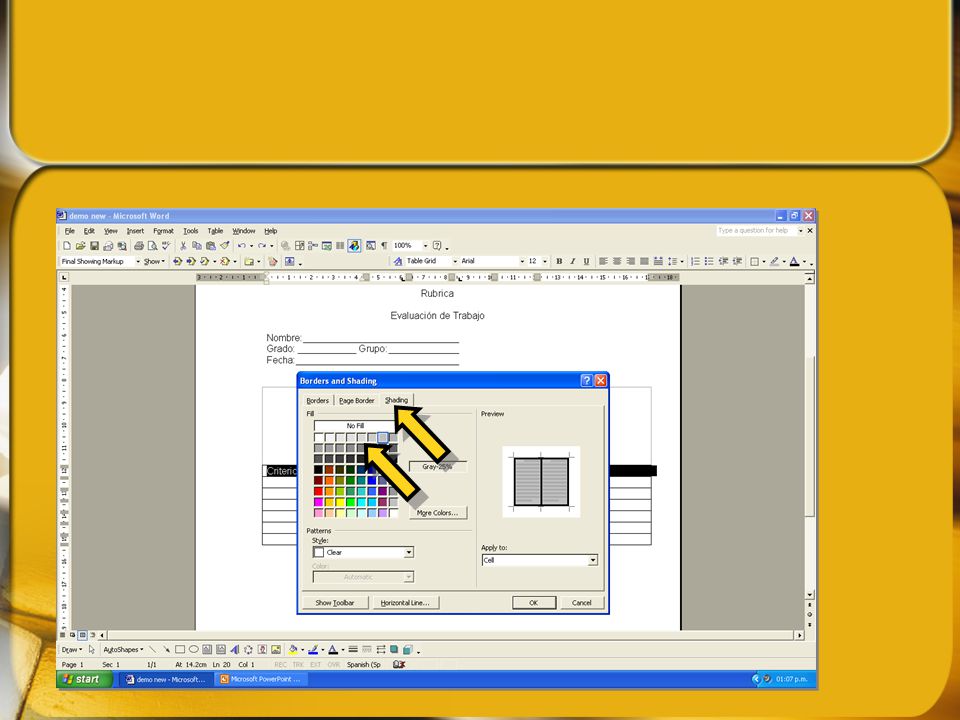
Task: Open the AutoShapes menu
Action: (123, 650)
